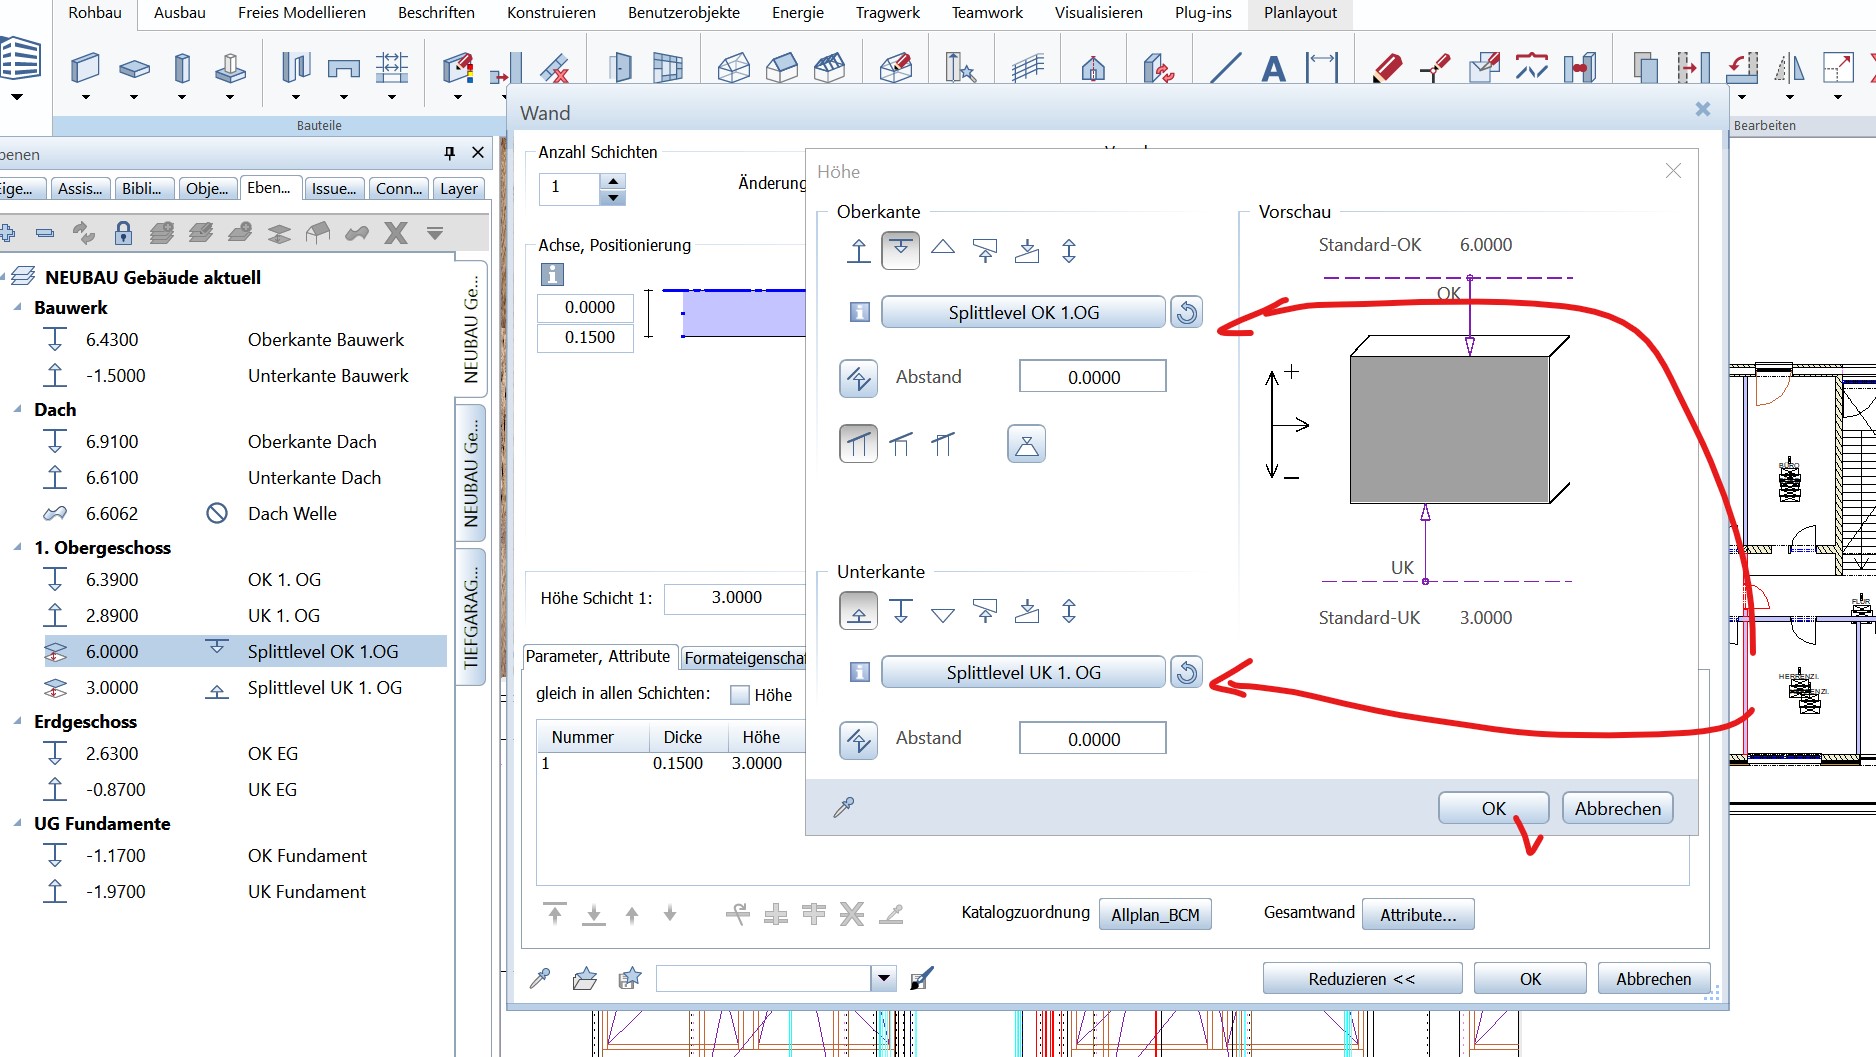Screen dimensions: 1876x1057
Task: Click the delete X icon in Ebenen toolbar
Action: click(396, 233)
